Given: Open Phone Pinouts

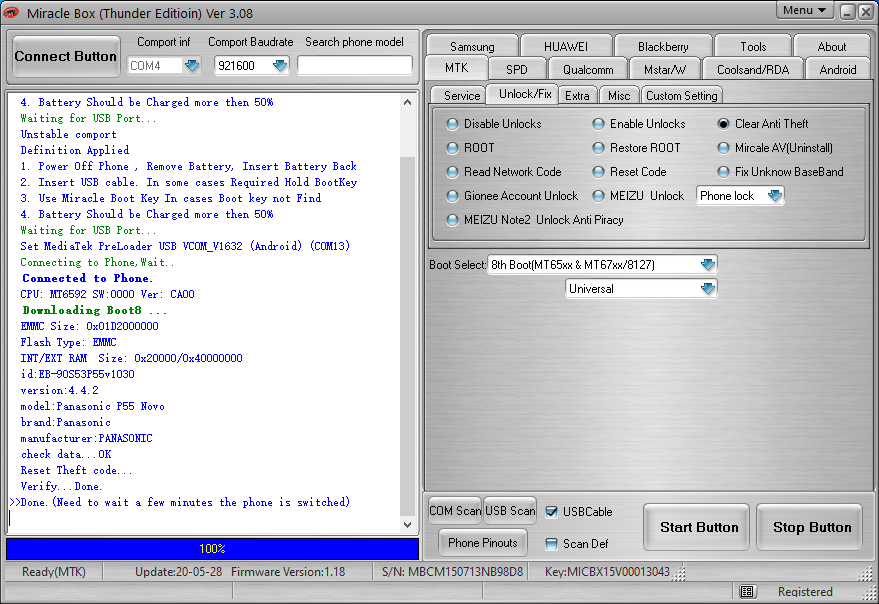Looking at the screenshot, I should (482, 542).
